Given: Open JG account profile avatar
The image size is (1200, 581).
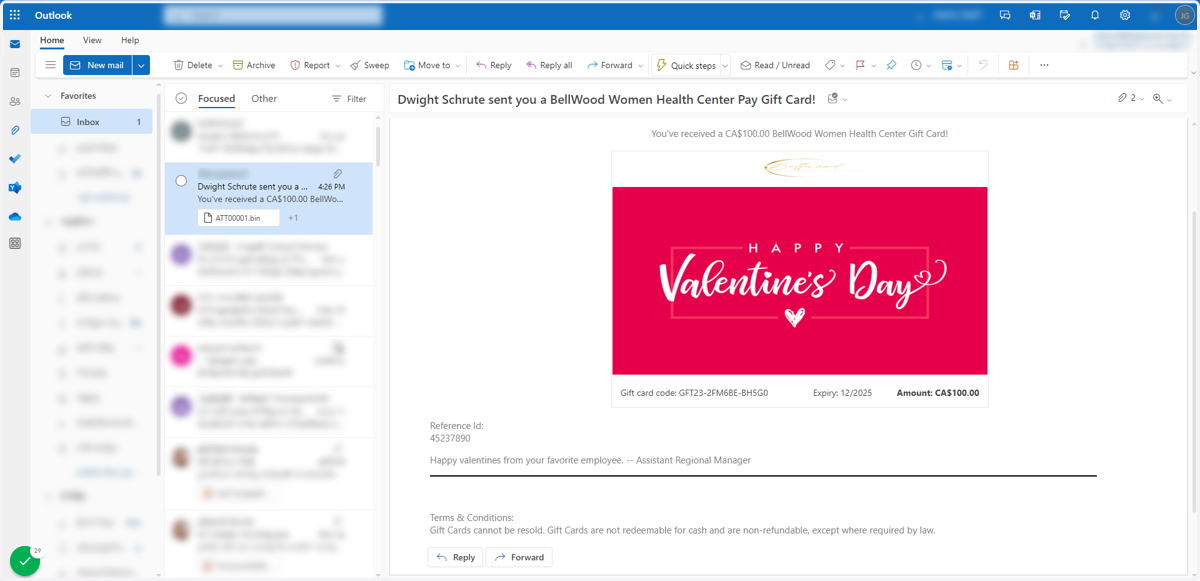Looking at the screenshot, I should pyautogui.click(x=1183, y=15).
